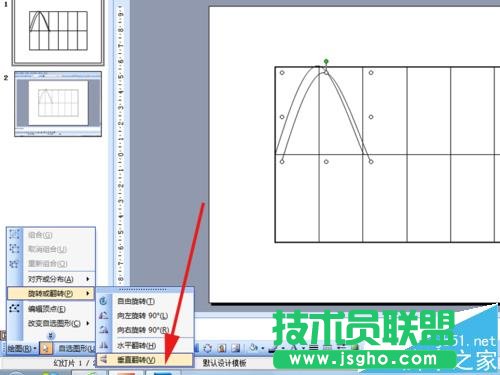Activate the Select Objects arrow tool

pyautogui.click(x=46, y=349)
